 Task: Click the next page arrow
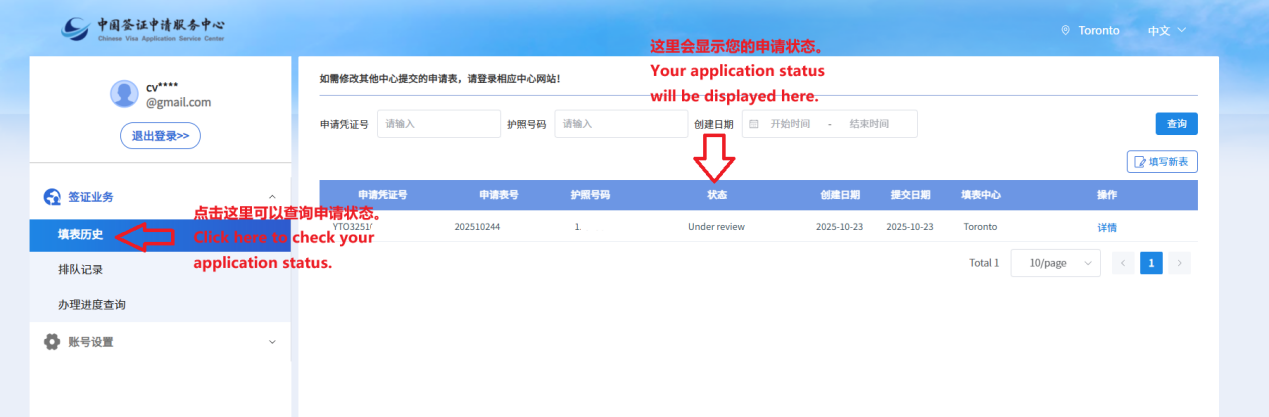tap(1180, 263)
